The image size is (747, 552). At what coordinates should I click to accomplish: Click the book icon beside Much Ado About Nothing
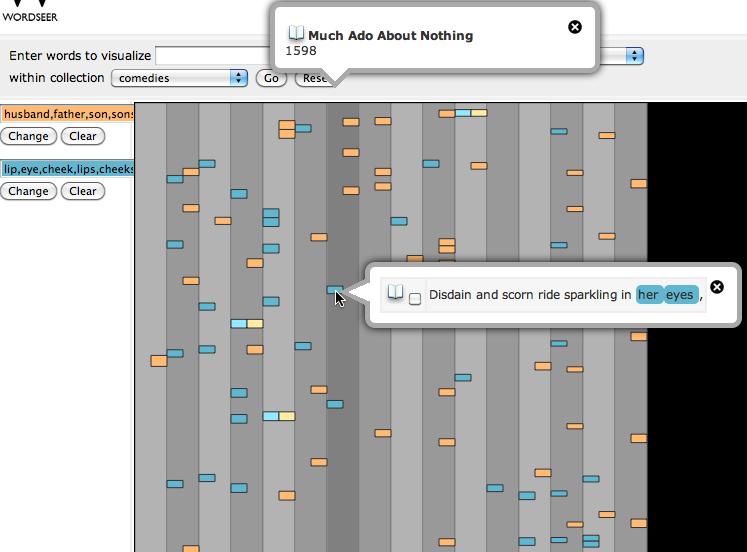pyautogui.click(x=296, y=33)
